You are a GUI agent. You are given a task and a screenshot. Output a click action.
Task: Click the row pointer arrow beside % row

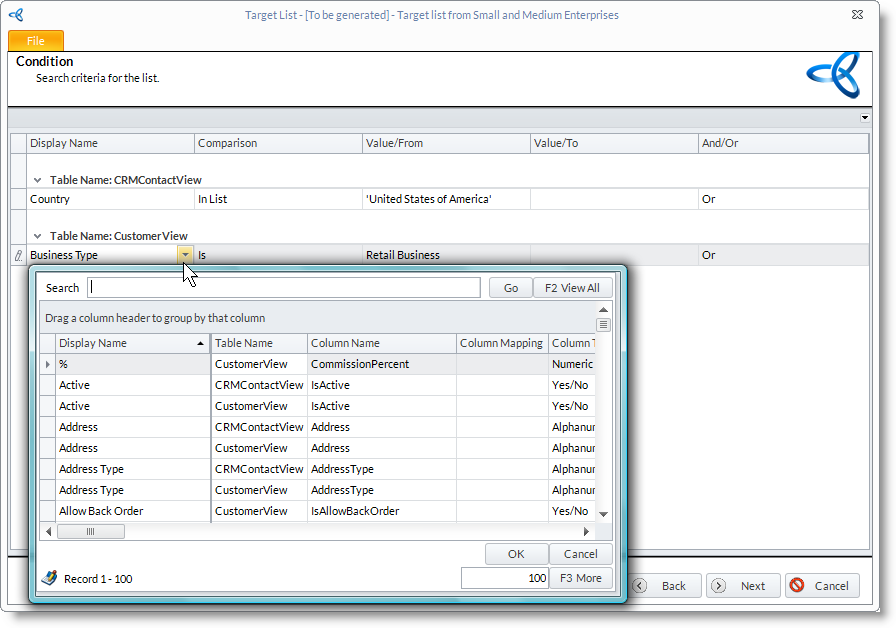[x=48, y=364]
